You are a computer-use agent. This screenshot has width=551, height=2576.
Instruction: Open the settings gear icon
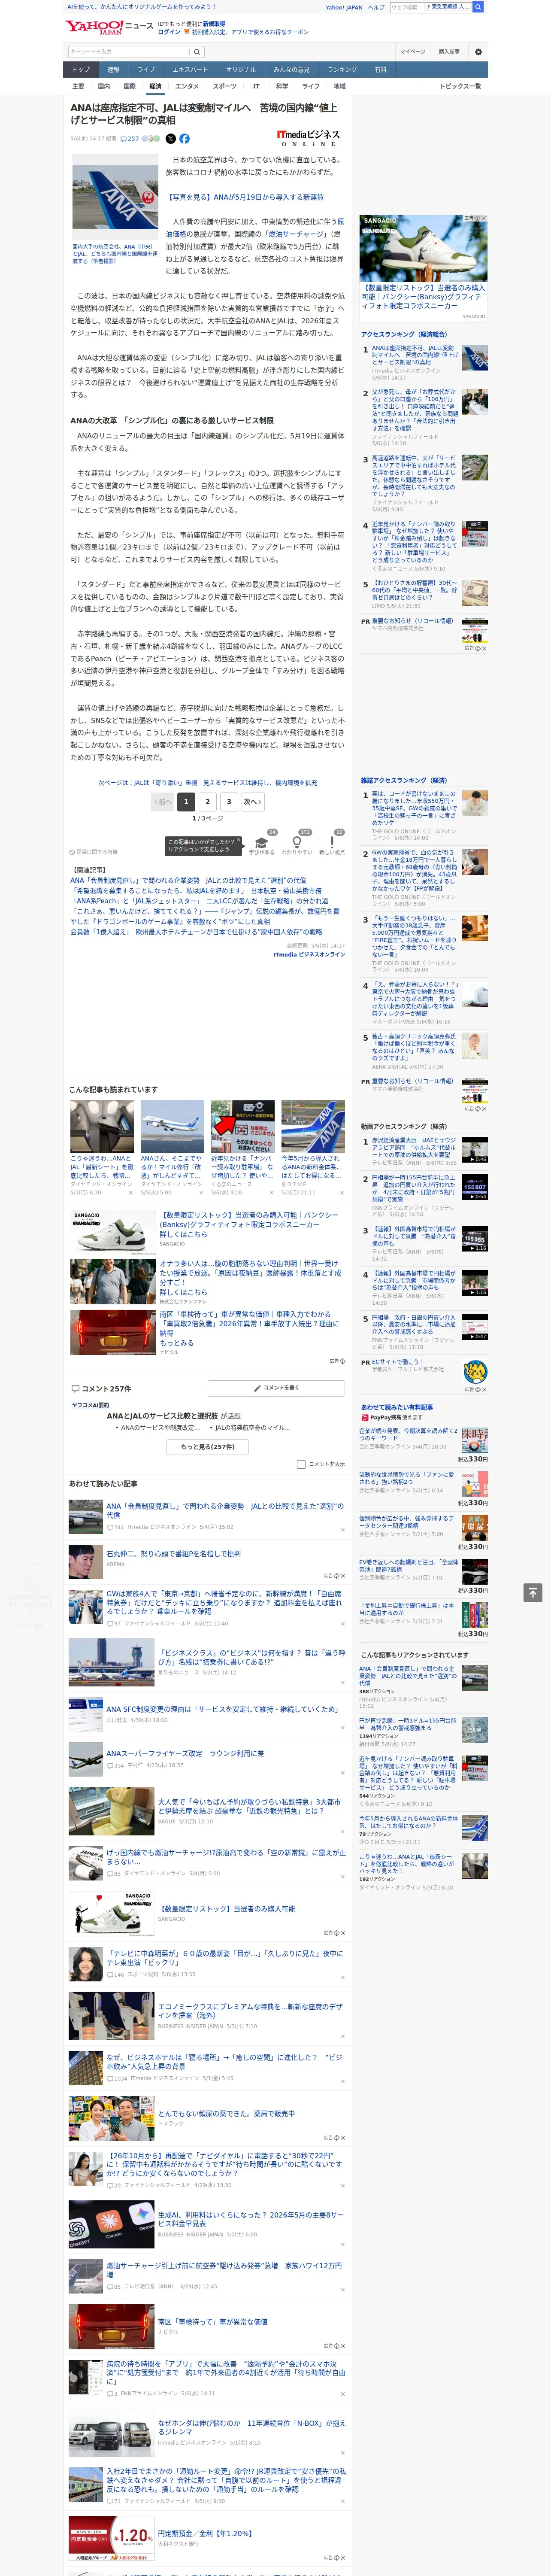(x=478, y=52)
